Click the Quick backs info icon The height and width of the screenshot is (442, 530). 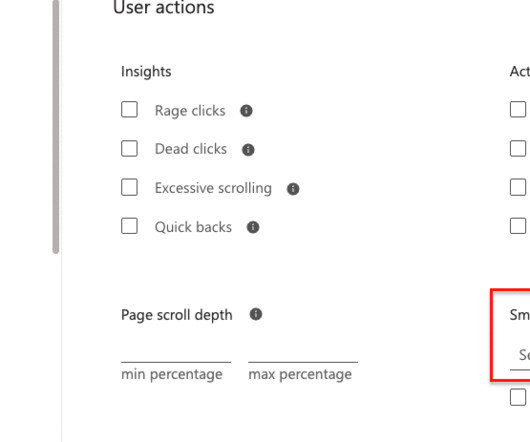tap(253, 227)
